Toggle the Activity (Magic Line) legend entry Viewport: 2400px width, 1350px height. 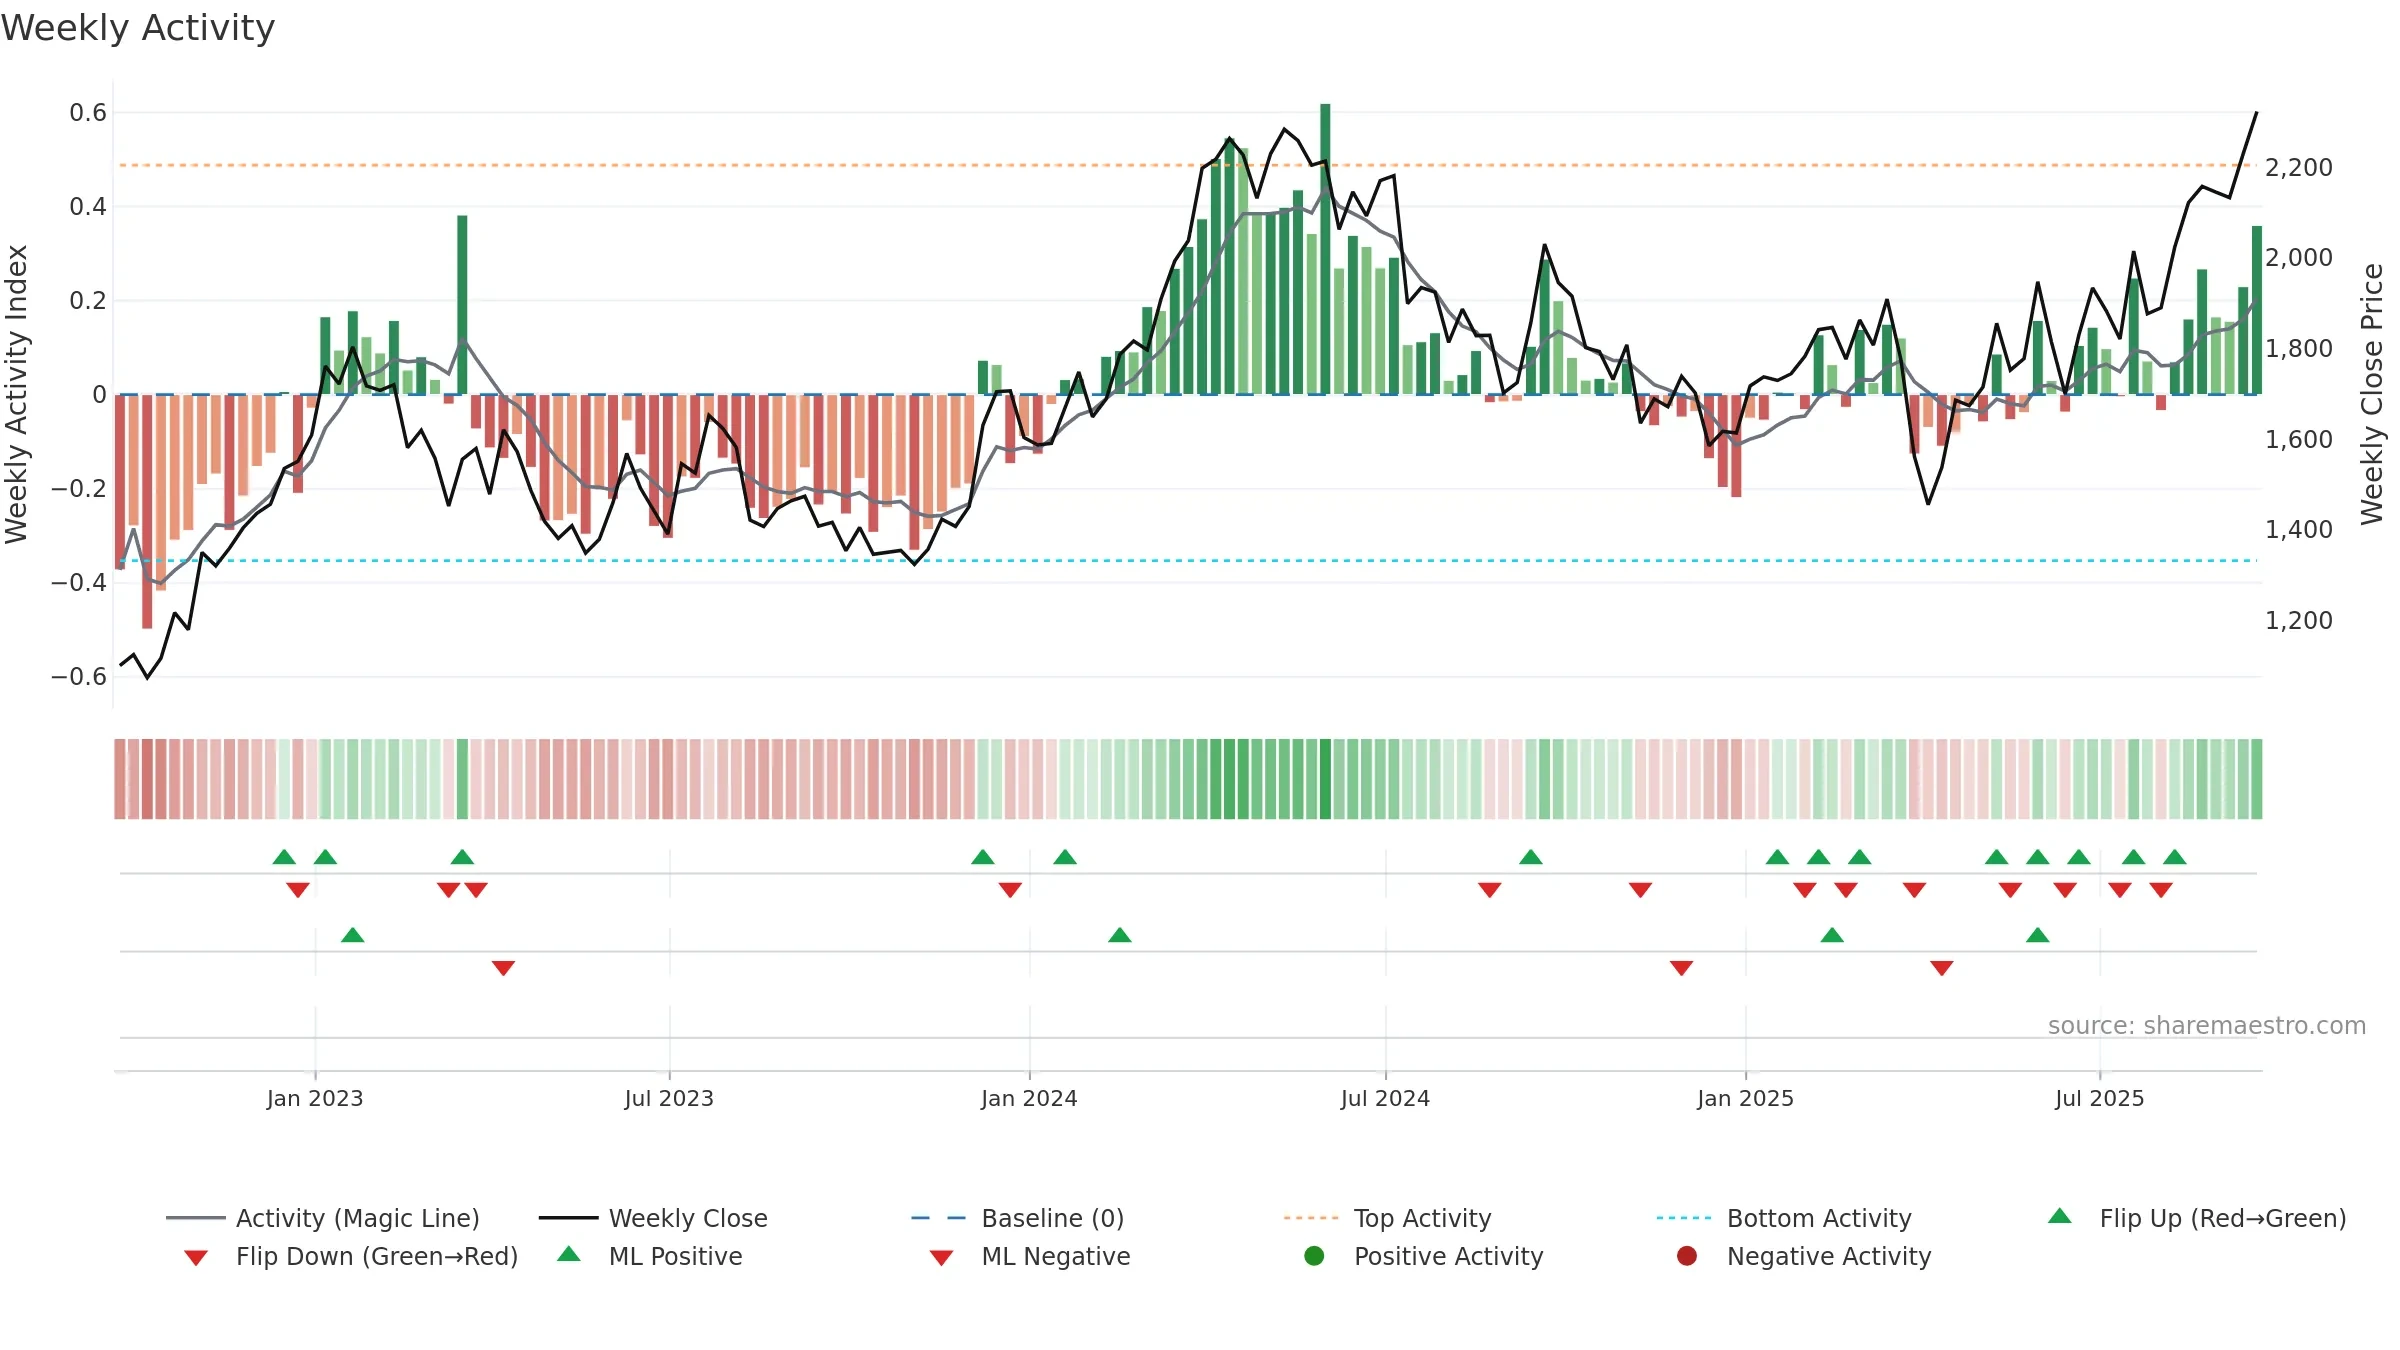point(323,1218)
